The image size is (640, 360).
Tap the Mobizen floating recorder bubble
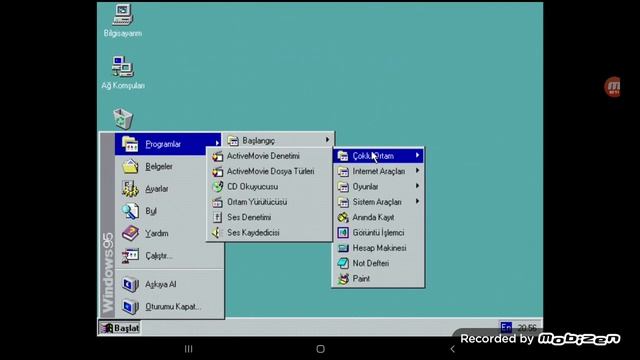click(612, 87)
